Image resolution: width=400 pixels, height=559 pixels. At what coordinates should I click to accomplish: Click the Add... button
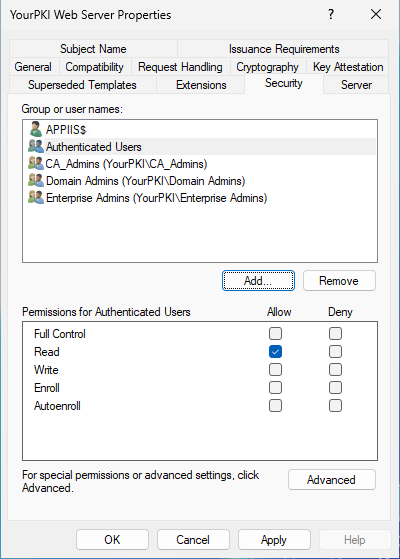[x=258, y=281]
